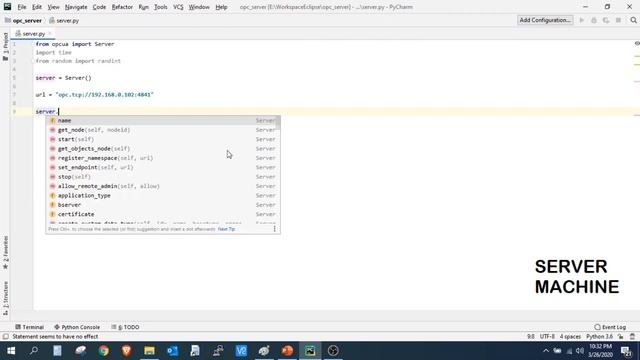Click the Add Configuration button
This screenshot has width=640, height=360.
pyautogui.click(x=545, y=20)
